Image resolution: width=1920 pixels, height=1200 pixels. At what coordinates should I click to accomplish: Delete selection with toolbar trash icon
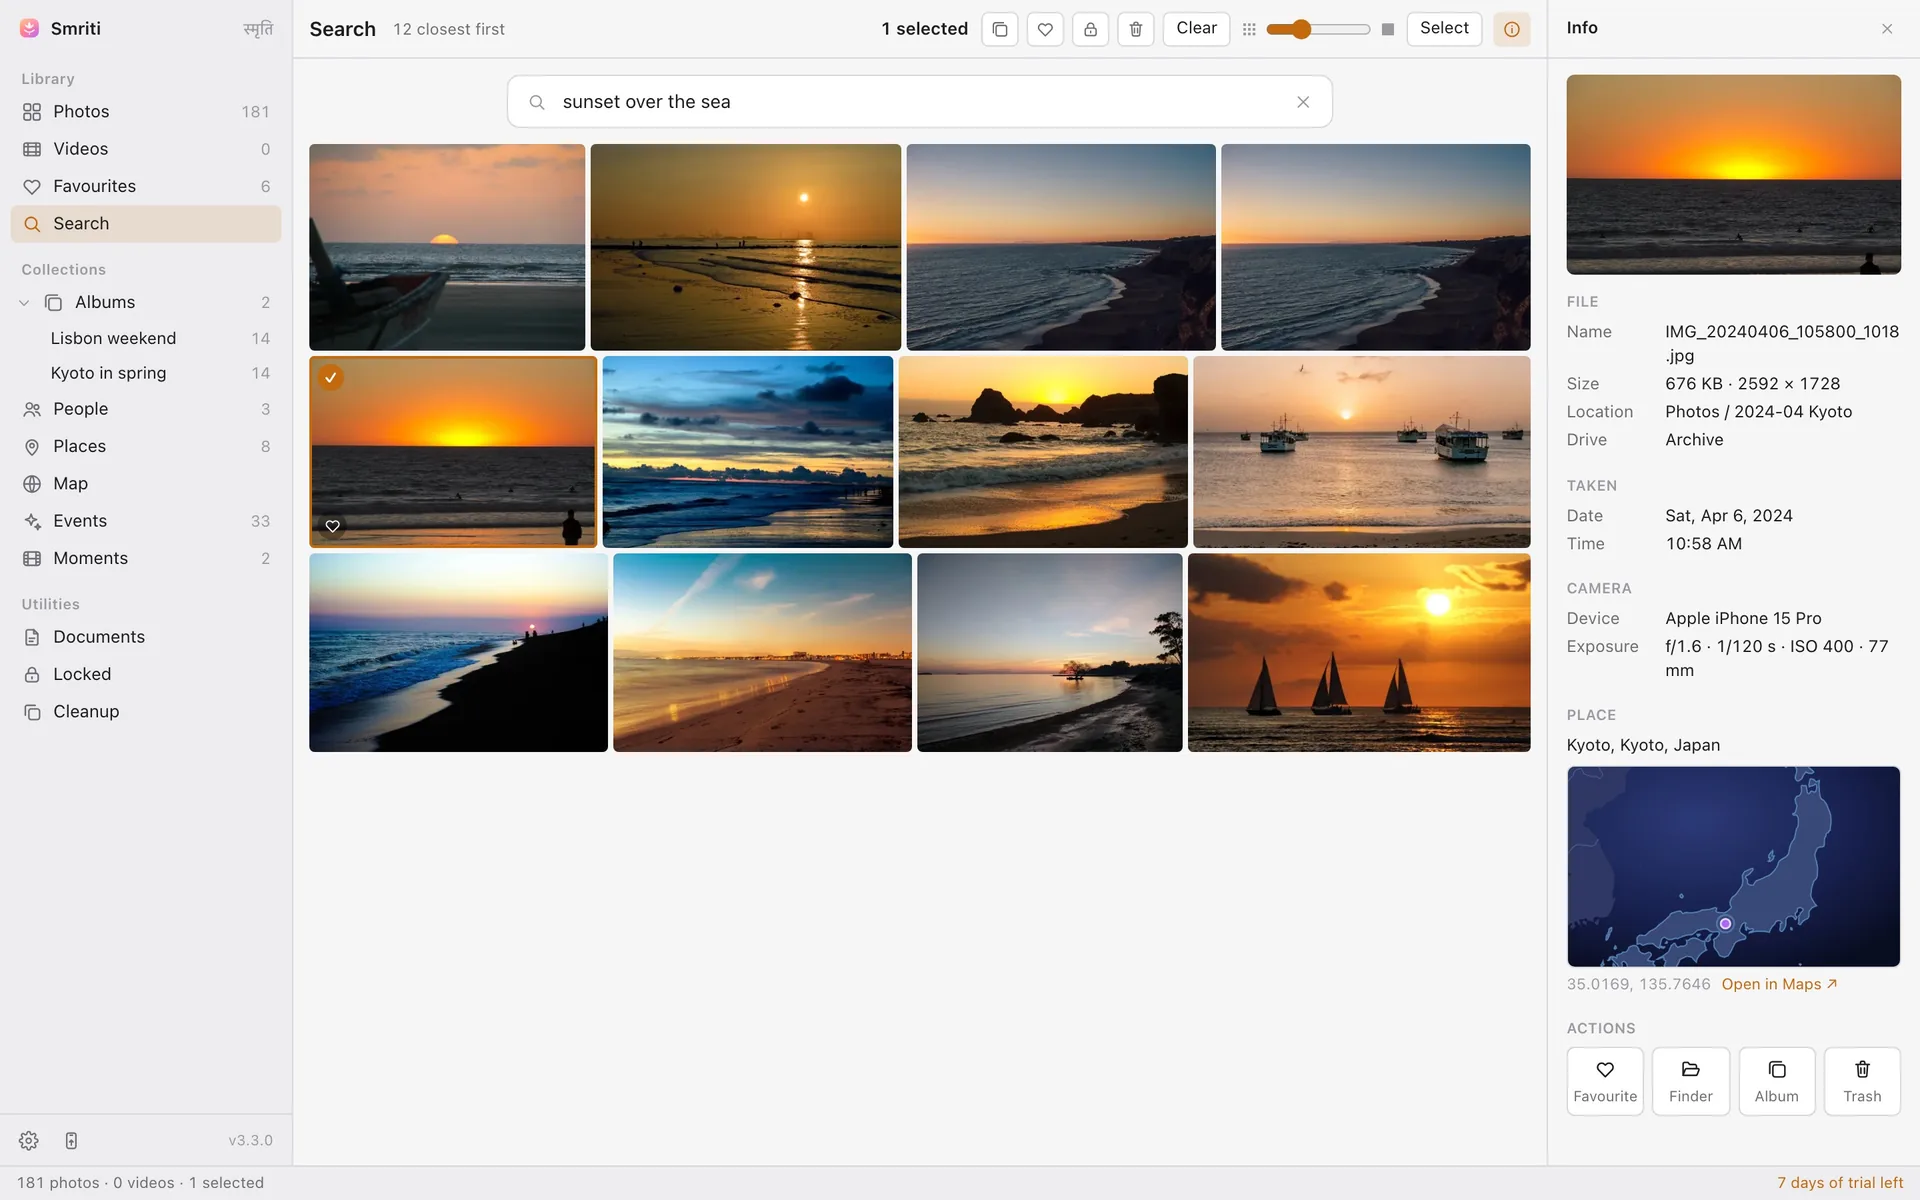(x=1136, y=29)
